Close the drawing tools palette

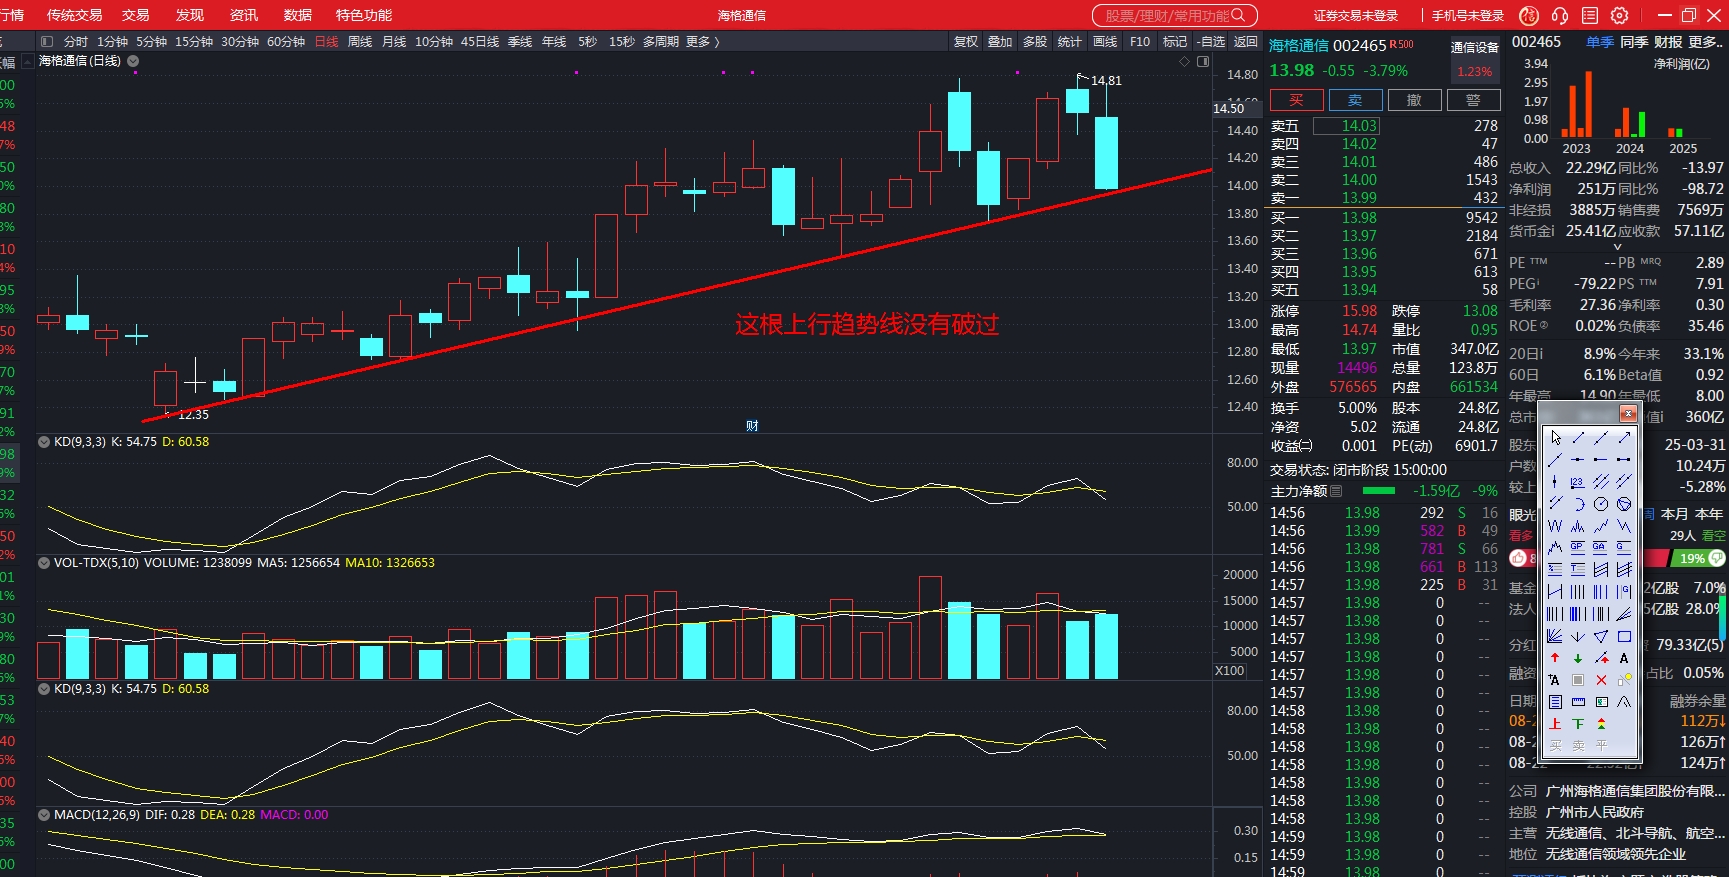coord(1628,414)
